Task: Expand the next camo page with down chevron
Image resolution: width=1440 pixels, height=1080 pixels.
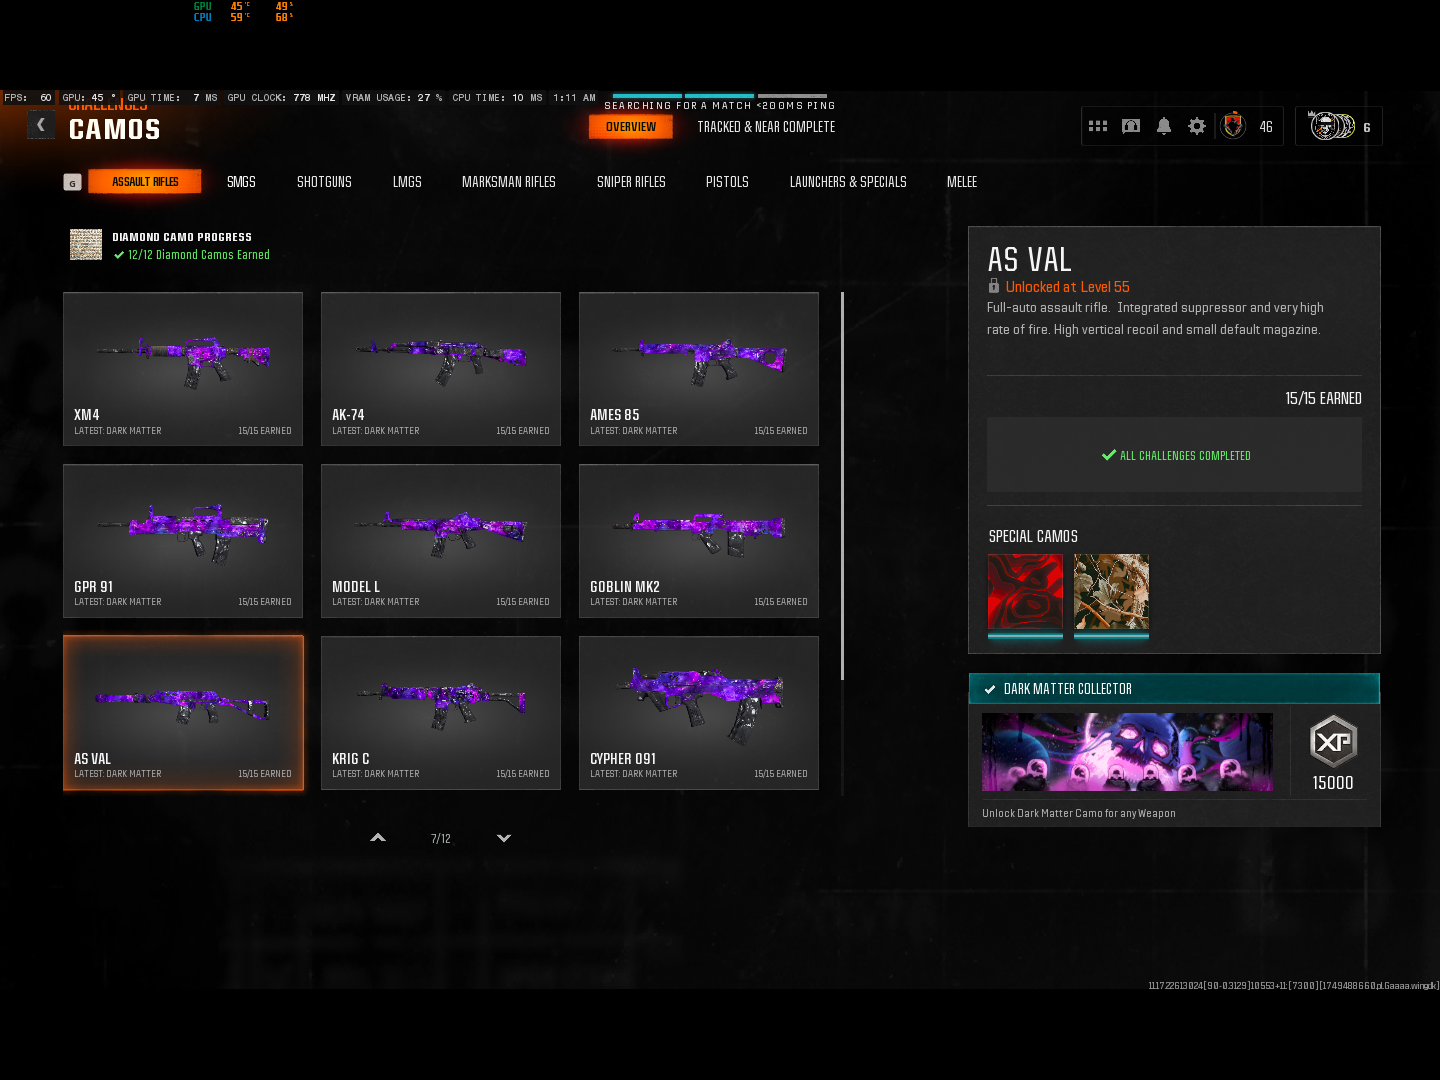Action: tap(504, 838)
